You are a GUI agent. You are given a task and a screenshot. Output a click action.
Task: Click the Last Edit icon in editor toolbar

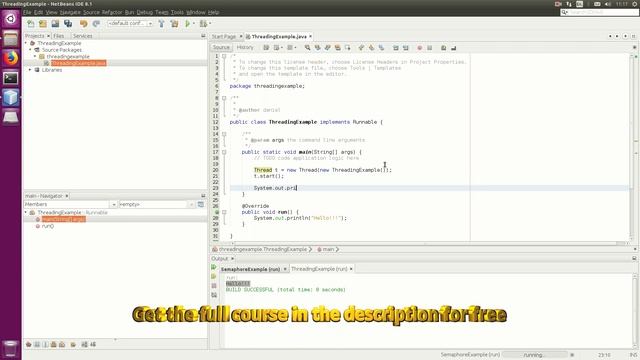pos(266,48)
